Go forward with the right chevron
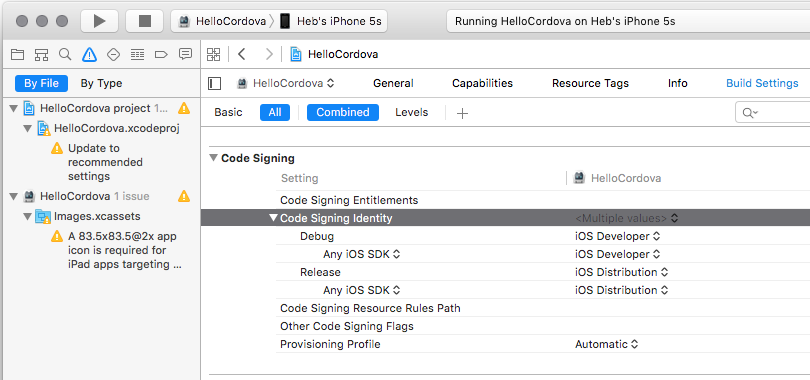 tap(269, 54)
